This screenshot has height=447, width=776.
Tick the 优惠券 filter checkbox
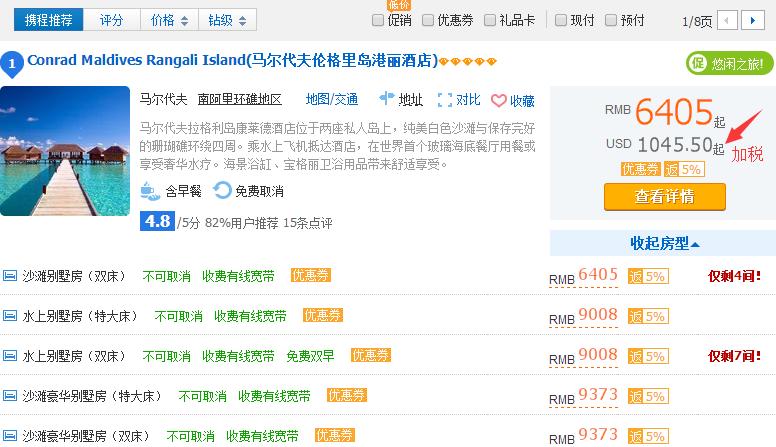pyautogui.click(x=428, y=20)
